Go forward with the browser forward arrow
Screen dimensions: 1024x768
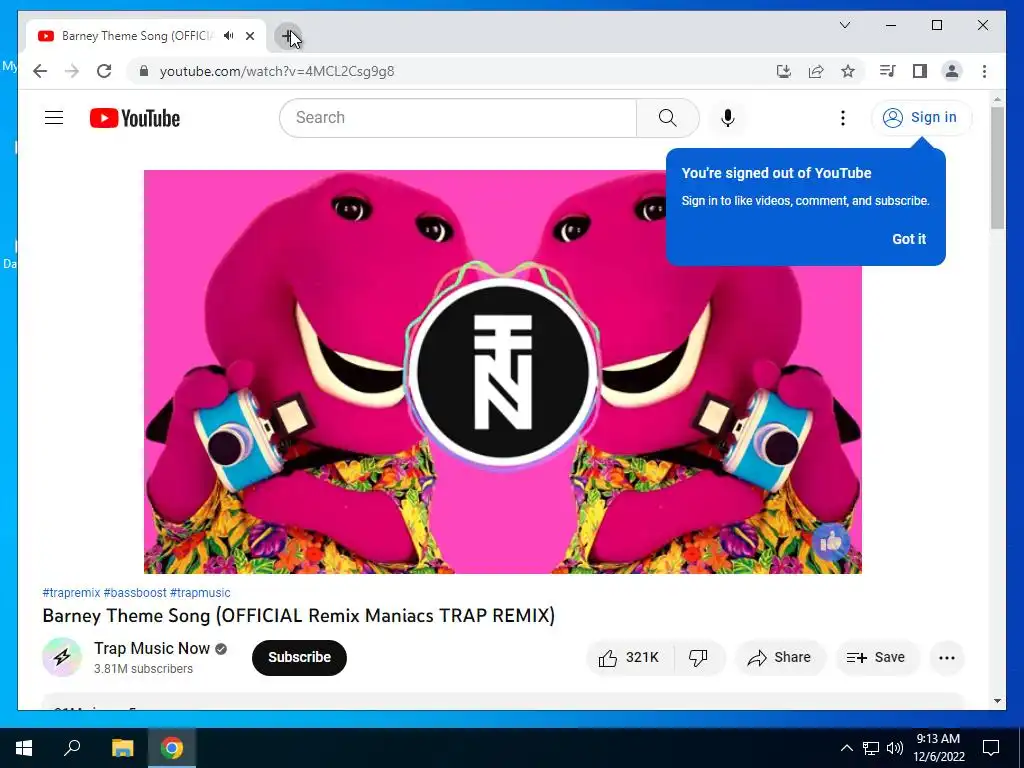pos(72,71)
